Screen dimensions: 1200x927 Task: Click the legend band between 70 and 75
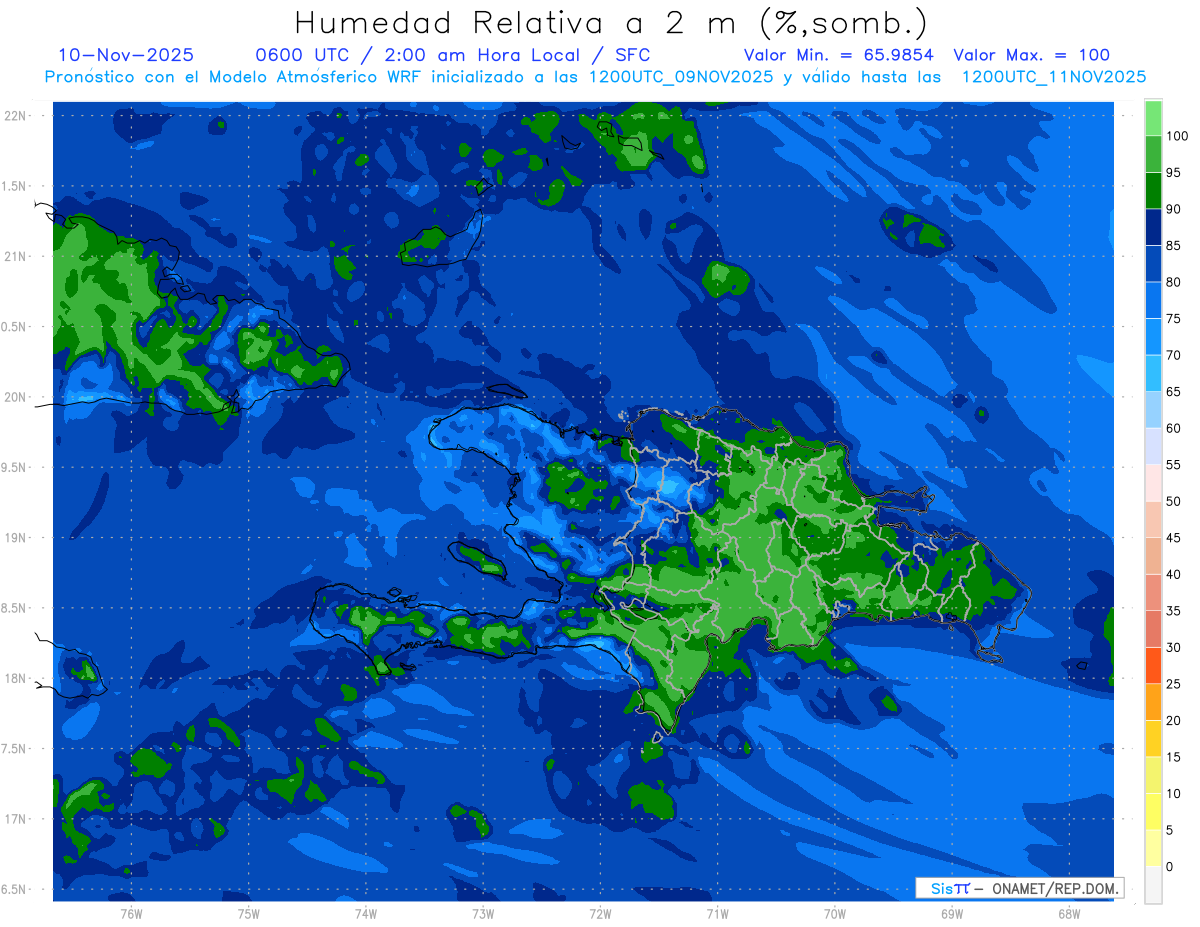pos(1152,337)
